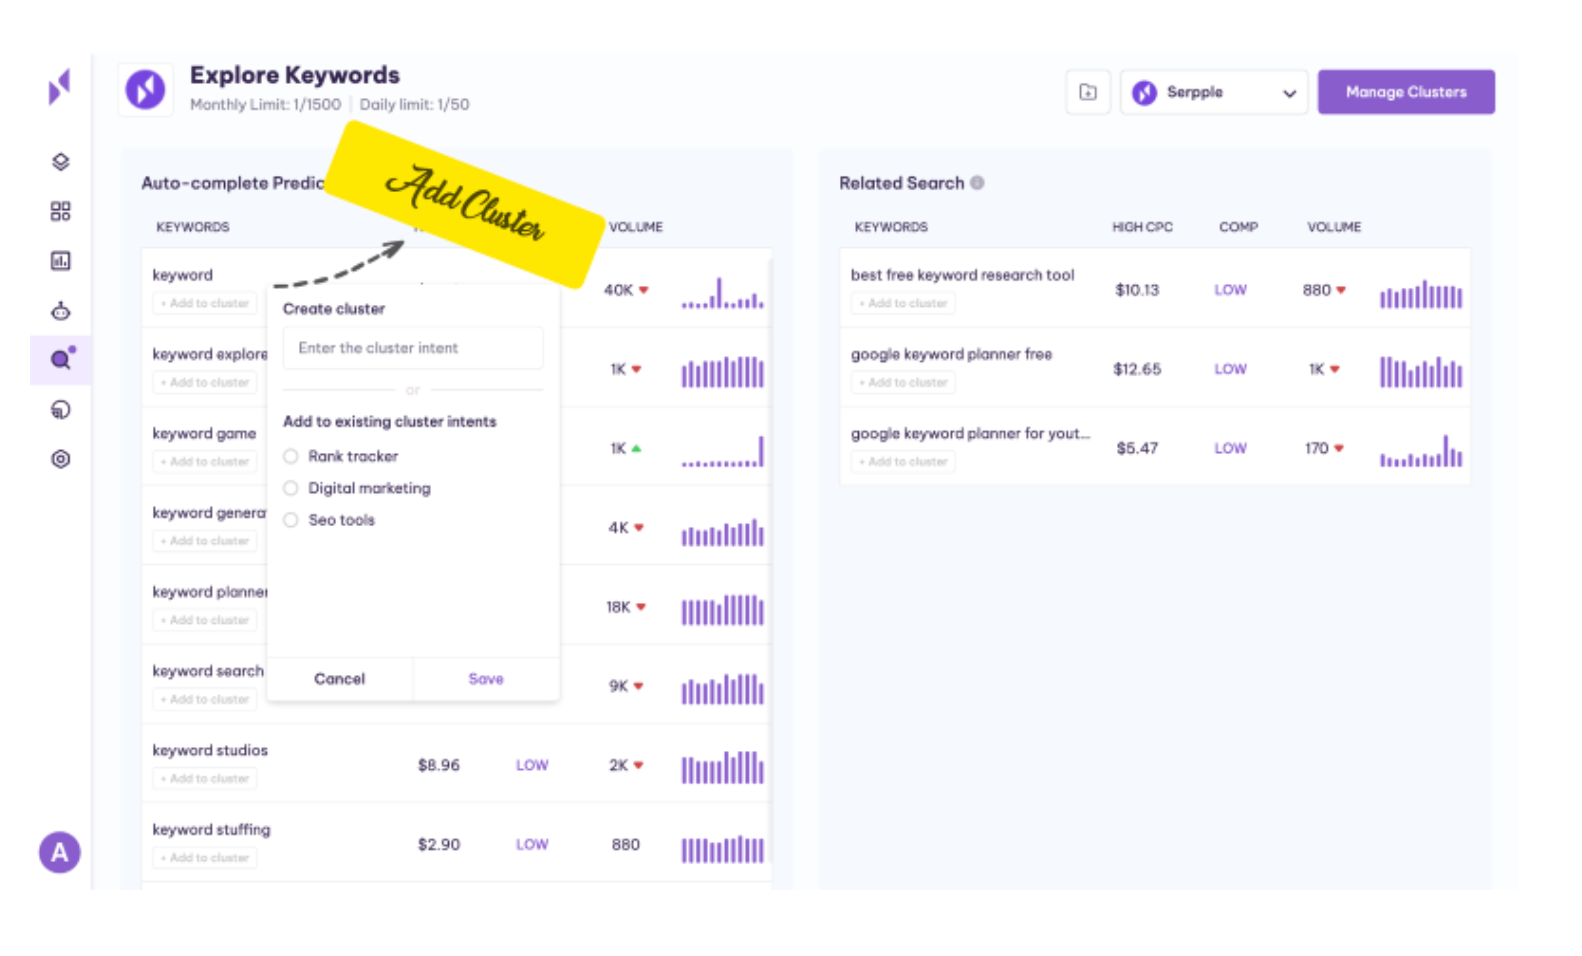
Task: Open the Serpple project dropdown
Action: pos(1214,92)
